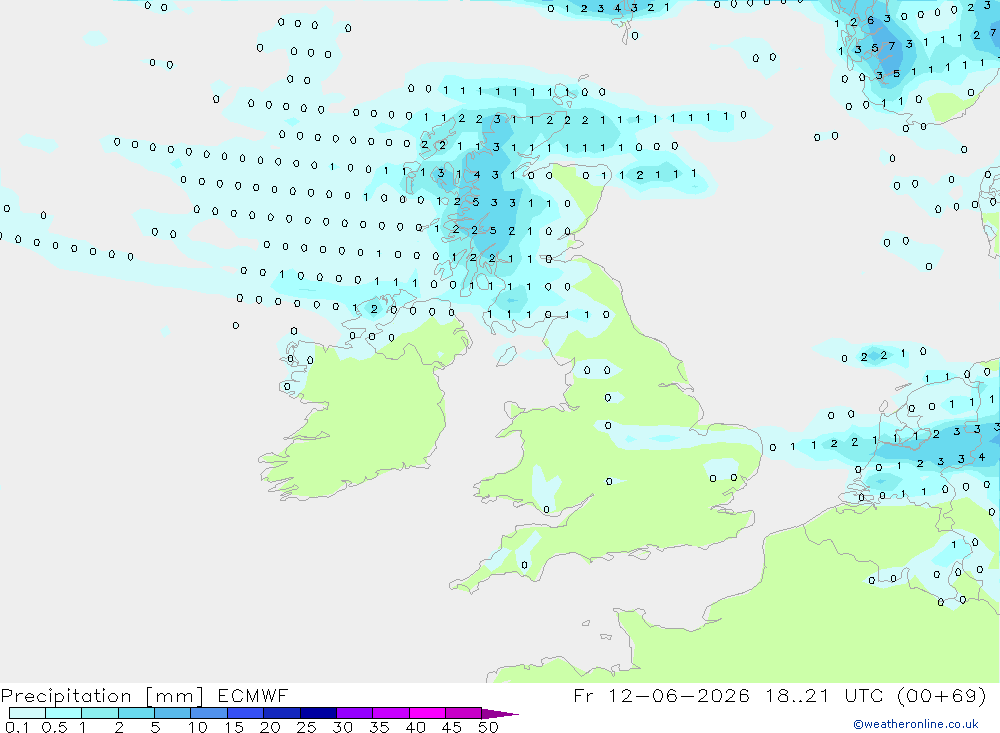Screen dimensions: 1000x733
Task: Click legend scale label '50'
Action: click(488, 727)
